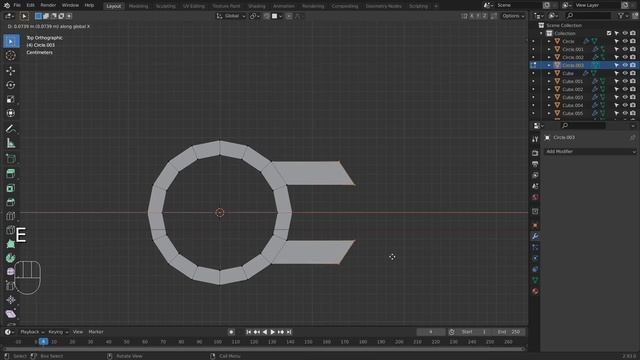
Task: Expand the Circle object tree
Action: 549,41
